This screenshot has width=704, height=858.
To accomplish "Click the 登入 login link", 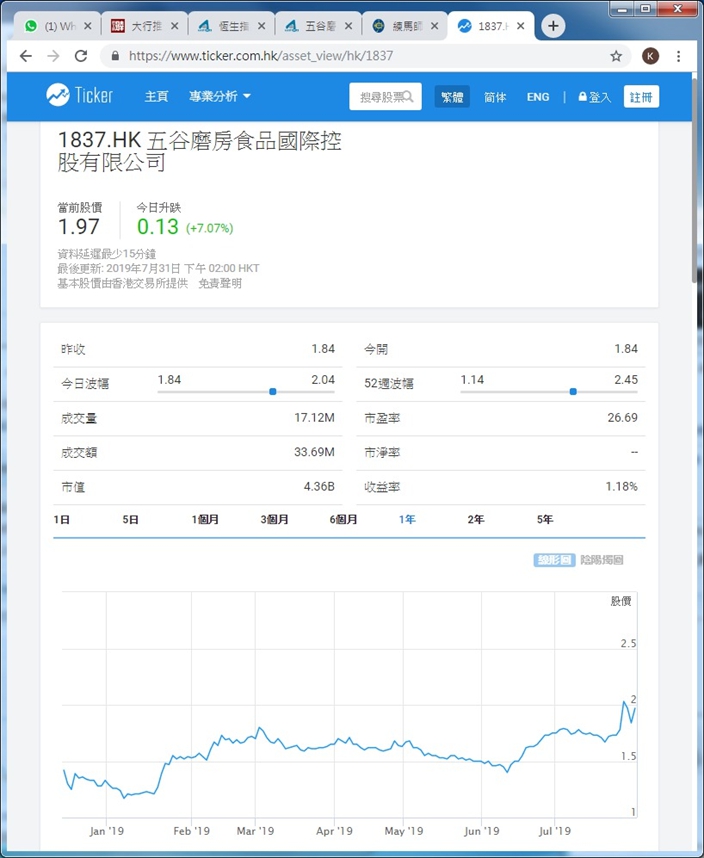I will (595, 97).
